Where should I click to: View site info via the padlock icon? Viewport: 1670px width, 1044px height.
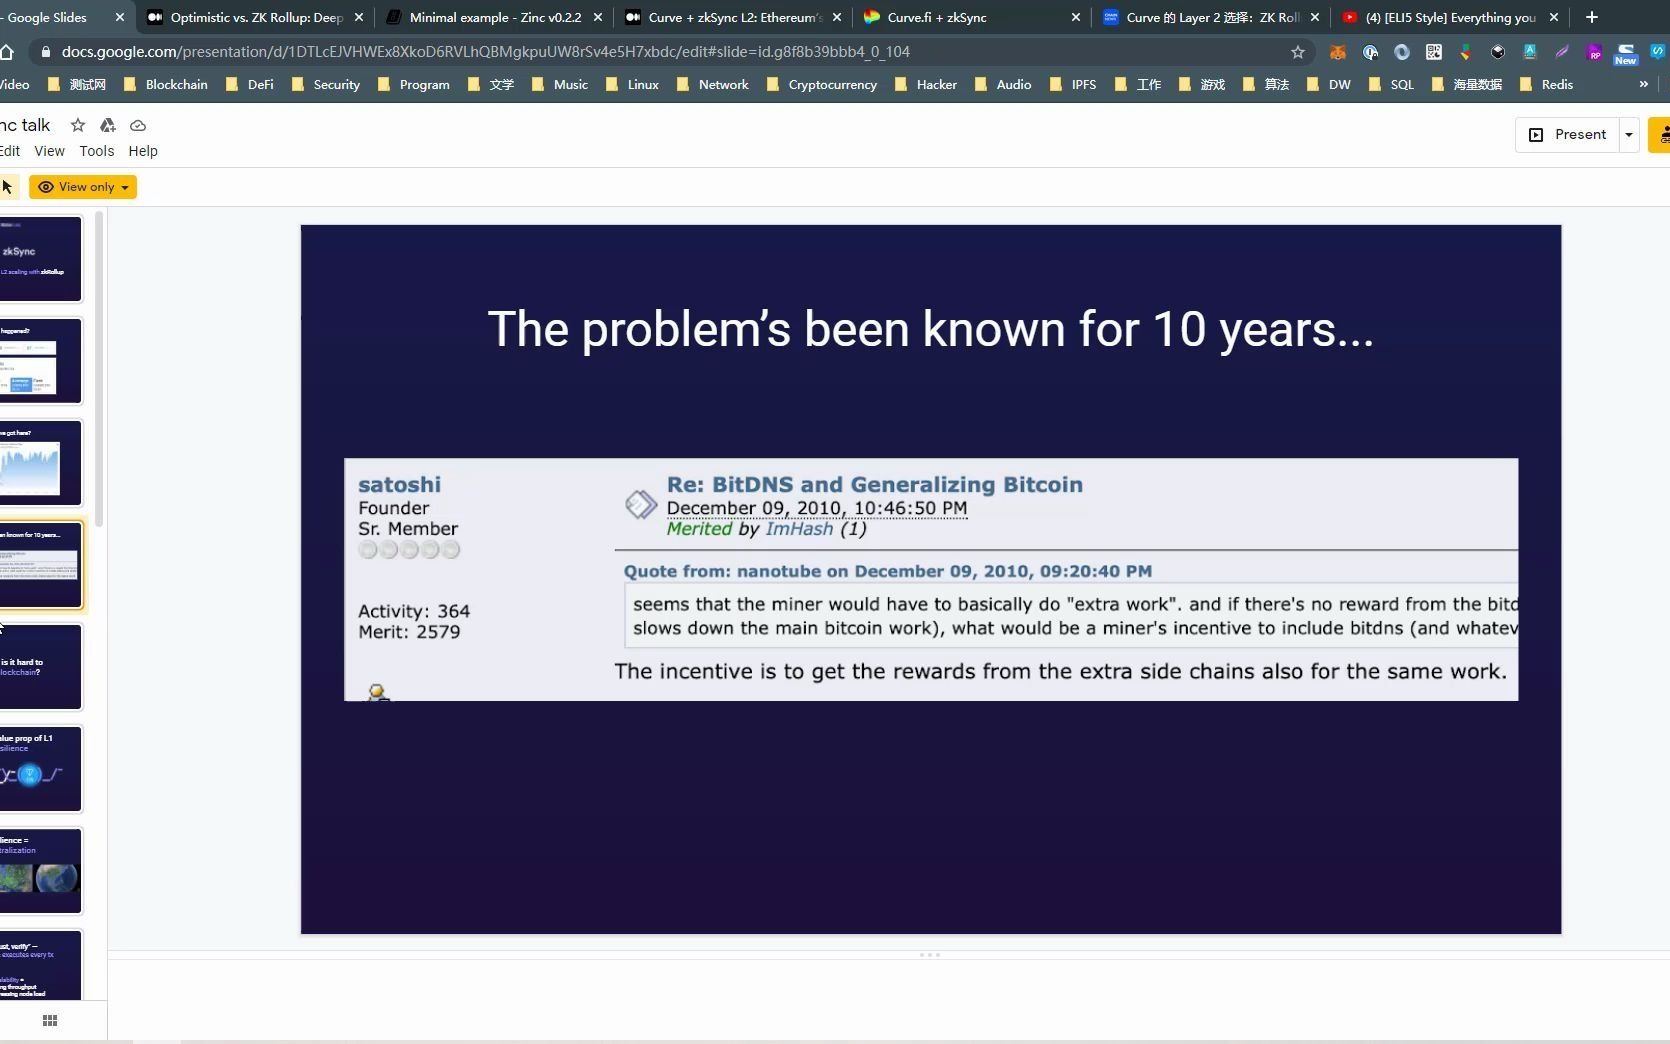tap(45, 52)
